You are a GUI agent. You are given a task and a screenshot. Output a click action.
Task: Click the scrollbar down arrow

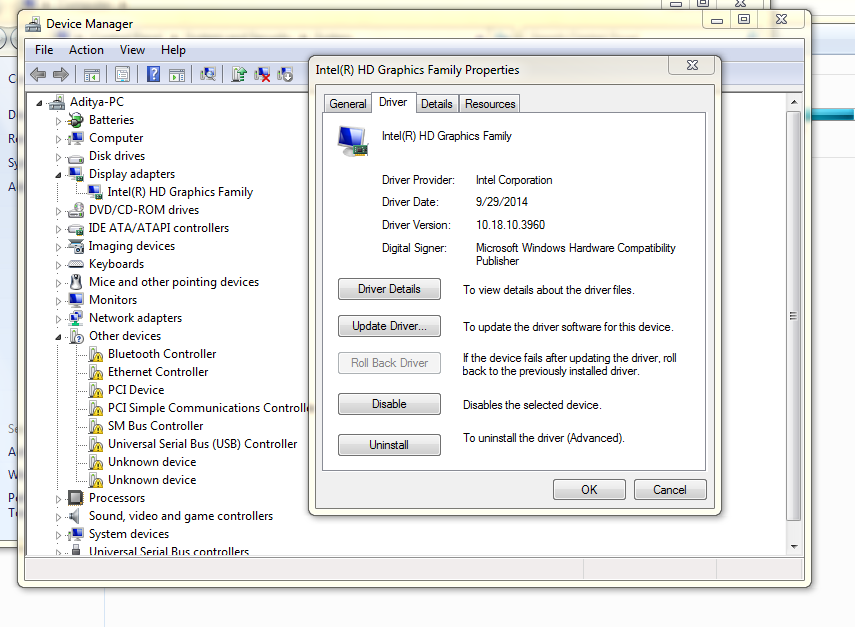tap(794, 546)
